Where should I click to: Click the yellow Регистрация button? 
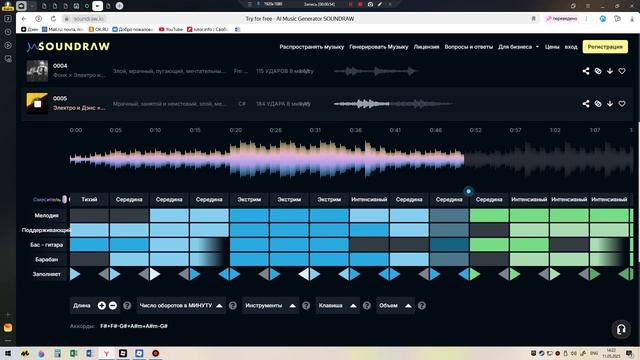[x=605, y=47]
